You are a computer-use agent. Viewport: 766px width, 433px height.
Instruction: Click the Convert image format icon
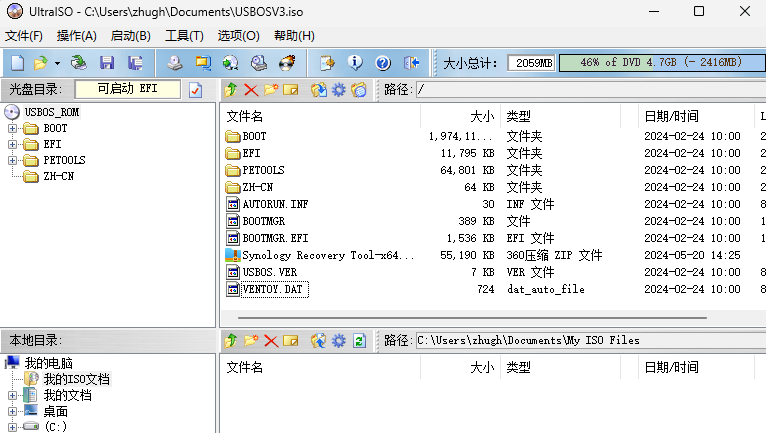[203, 63]
